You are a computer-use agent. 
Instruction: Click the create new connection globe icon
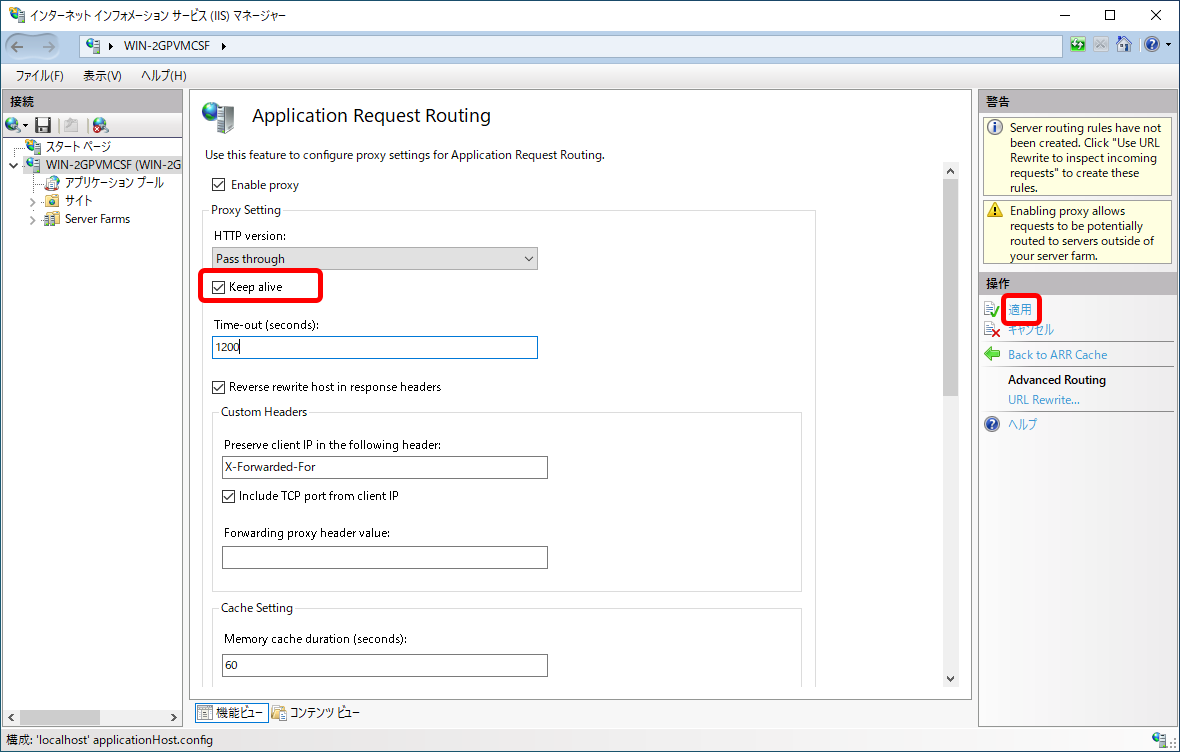pos(14,125)
